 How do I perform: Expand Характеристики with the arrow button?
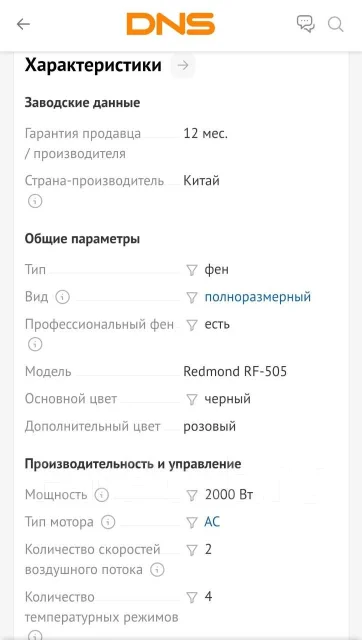point(183,65)
